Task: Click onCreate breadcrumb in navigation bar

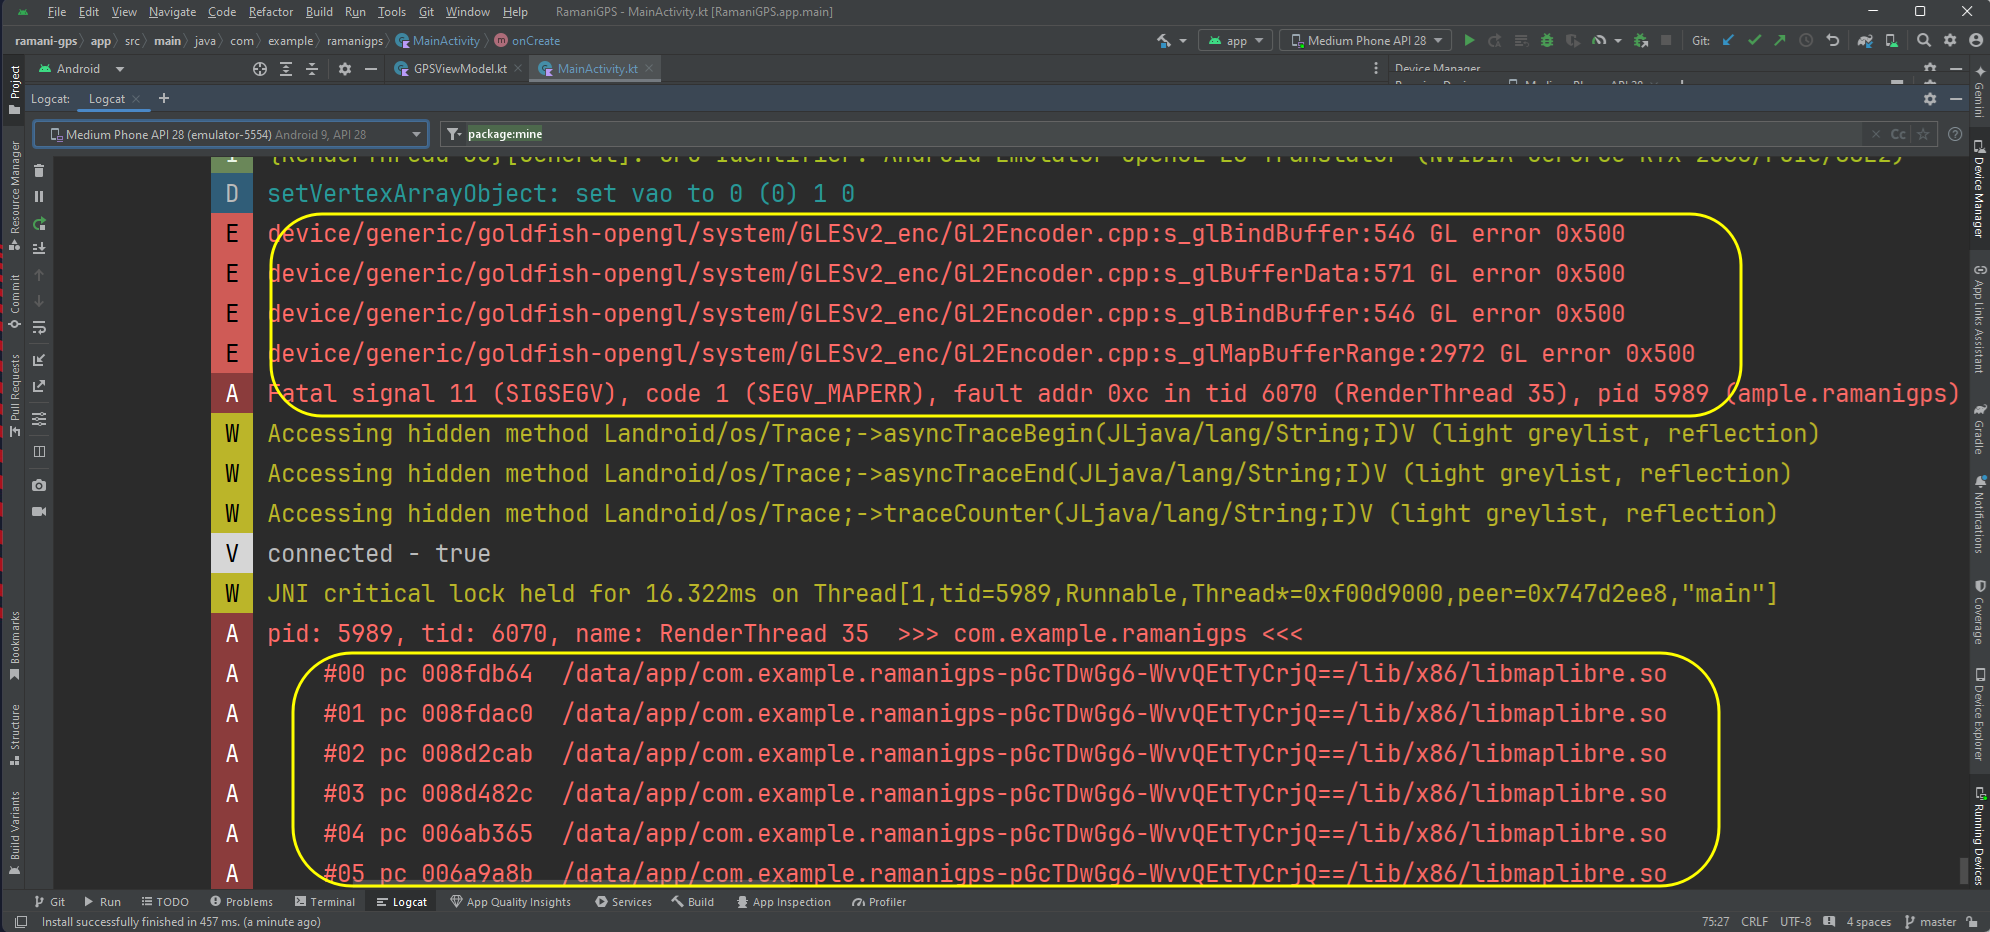Action: click(x=527, y=41)
